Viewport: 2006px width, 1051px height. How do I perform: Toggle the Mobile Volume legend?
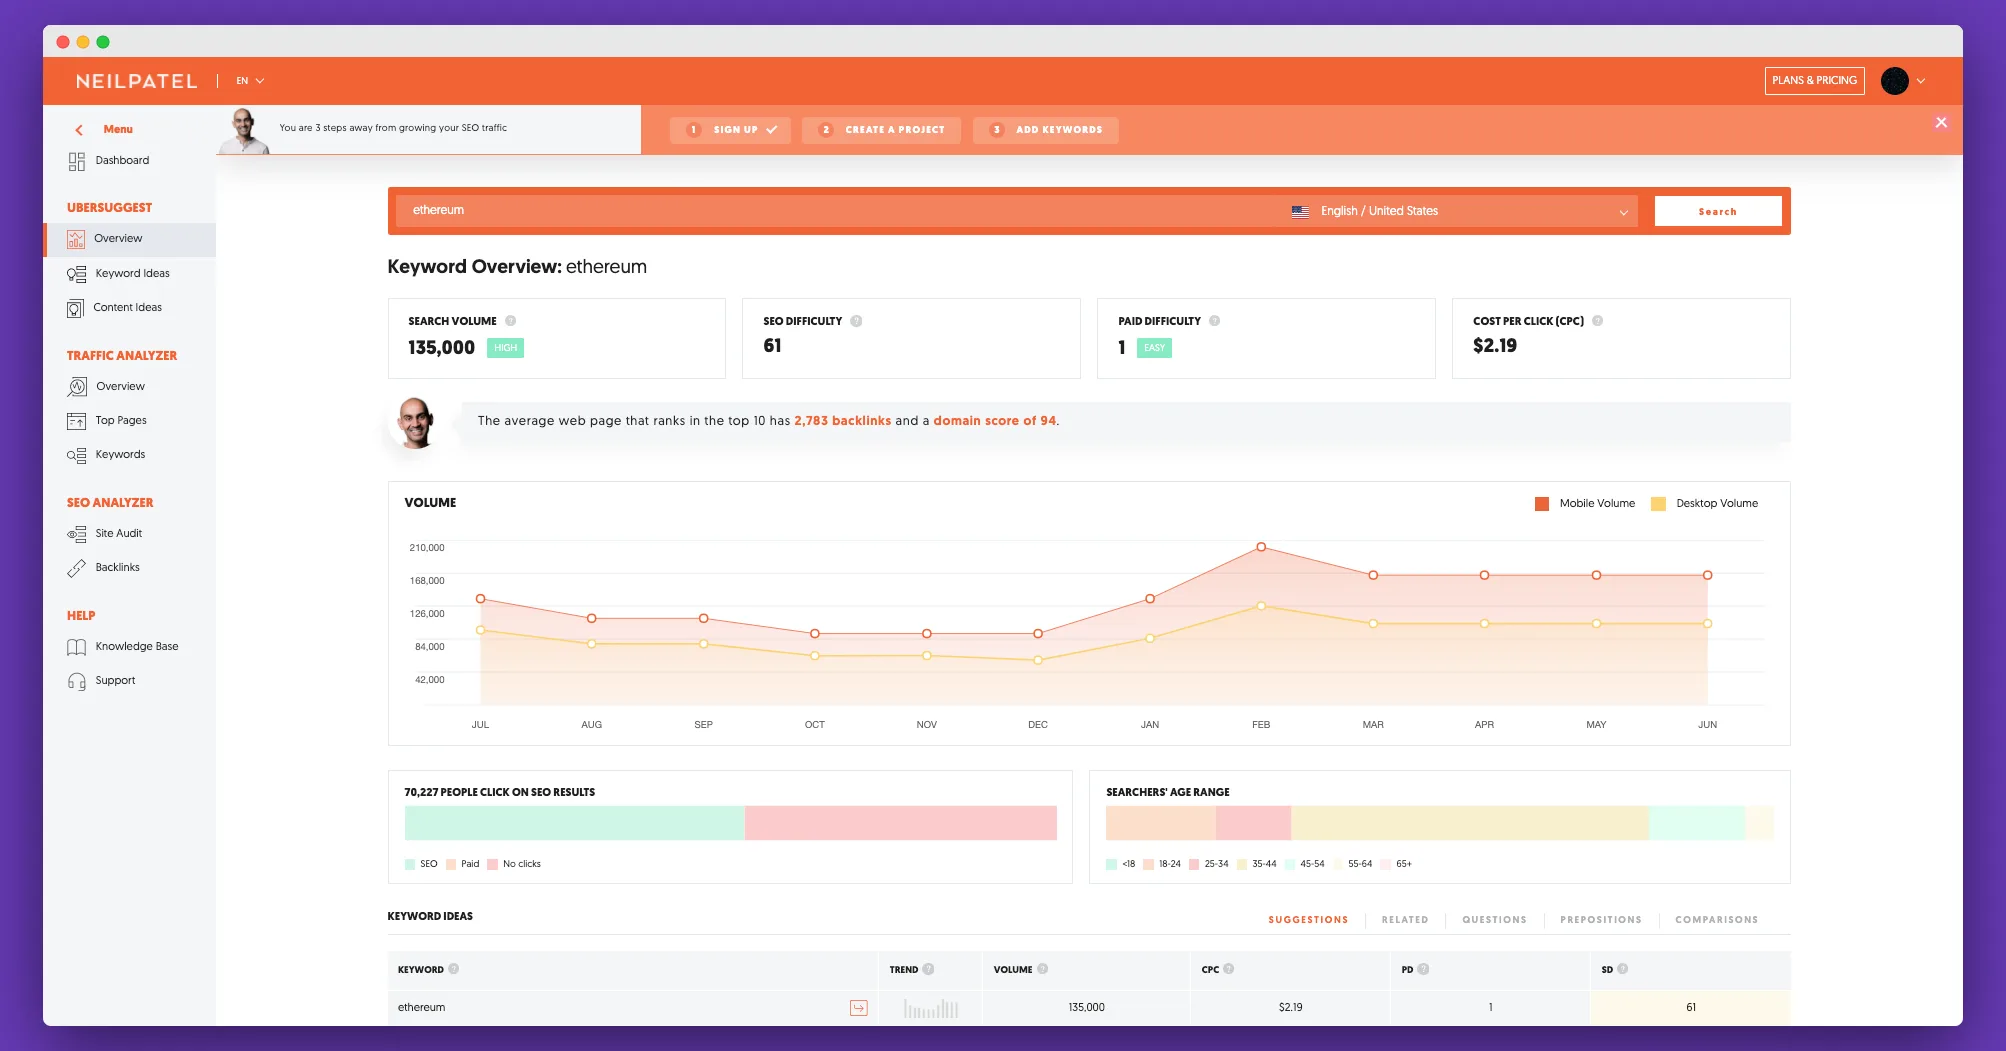coord(1585,503)
